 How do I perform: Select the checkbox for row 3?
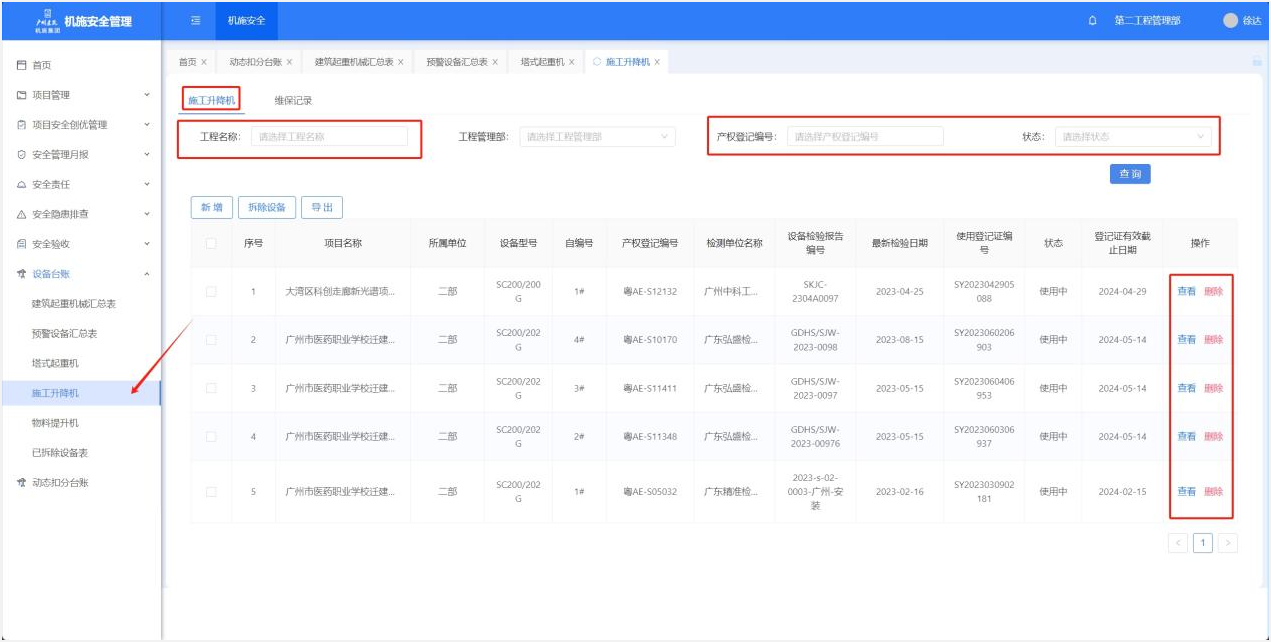pos(210,388)
